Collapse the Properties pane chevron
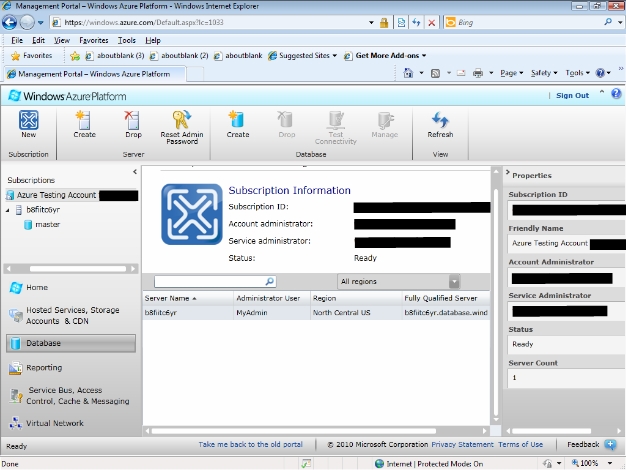Screen dimensions: 626x470 507,173
